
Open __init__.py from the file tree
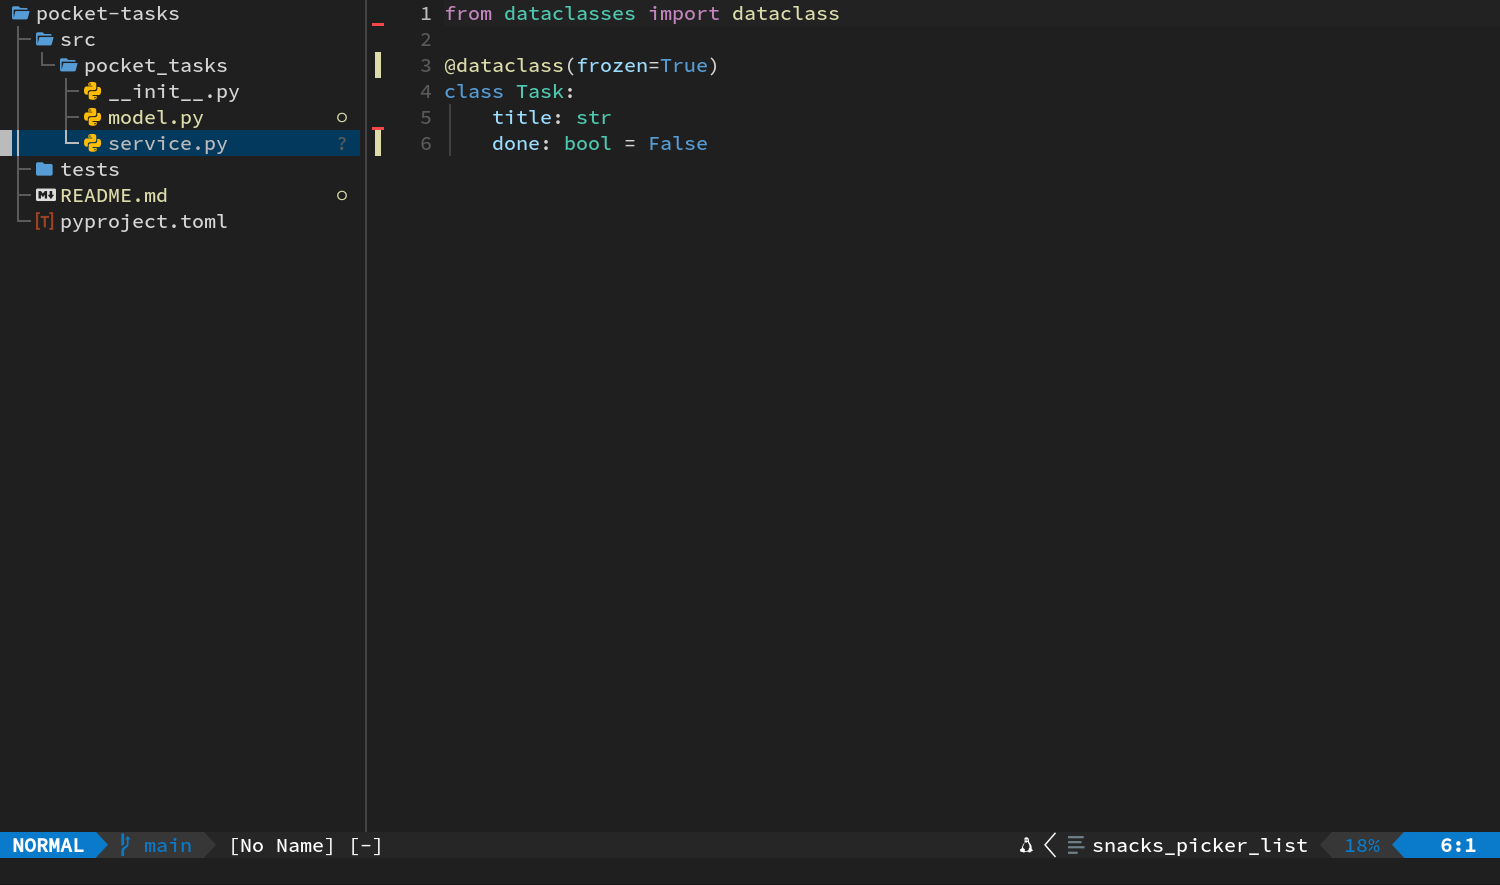click(174, 92)
